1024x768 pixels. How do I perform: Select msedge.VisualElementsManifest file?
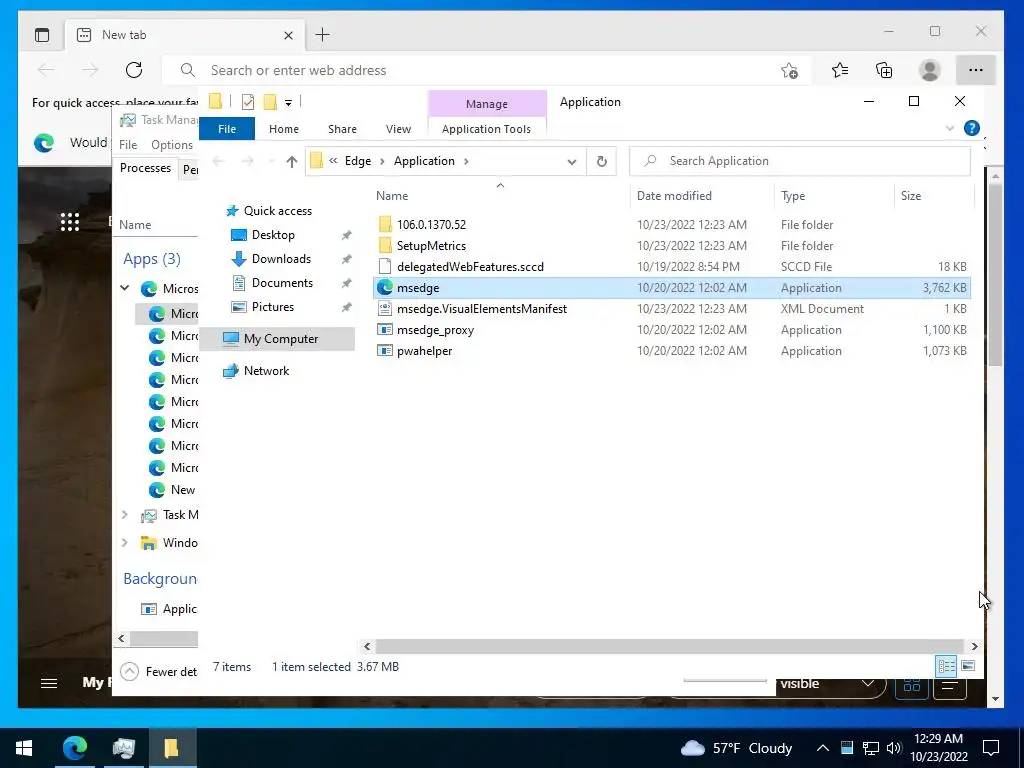pyautogui.click(x=671, y=309)
